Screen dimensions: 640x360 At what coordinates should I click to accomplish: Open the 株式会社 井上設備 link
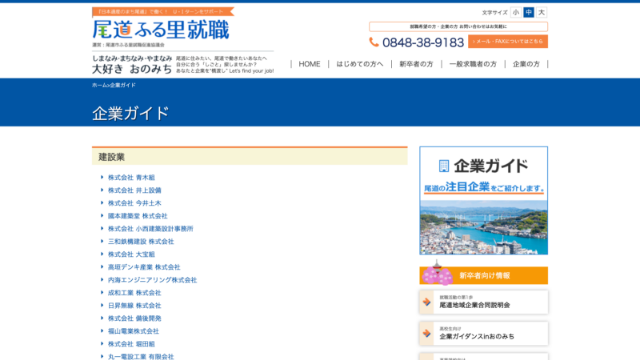[x=134, y=190]
